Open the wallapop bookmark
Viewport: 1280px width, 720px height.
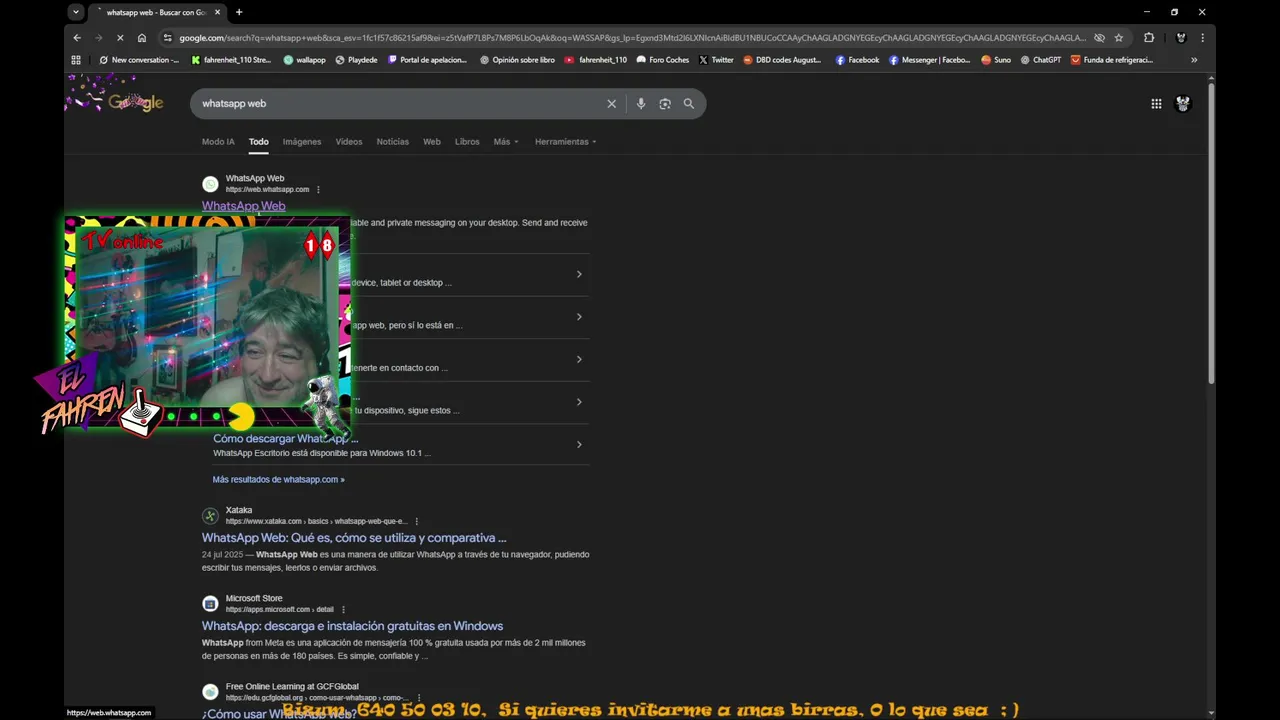[x=304, y=60]
